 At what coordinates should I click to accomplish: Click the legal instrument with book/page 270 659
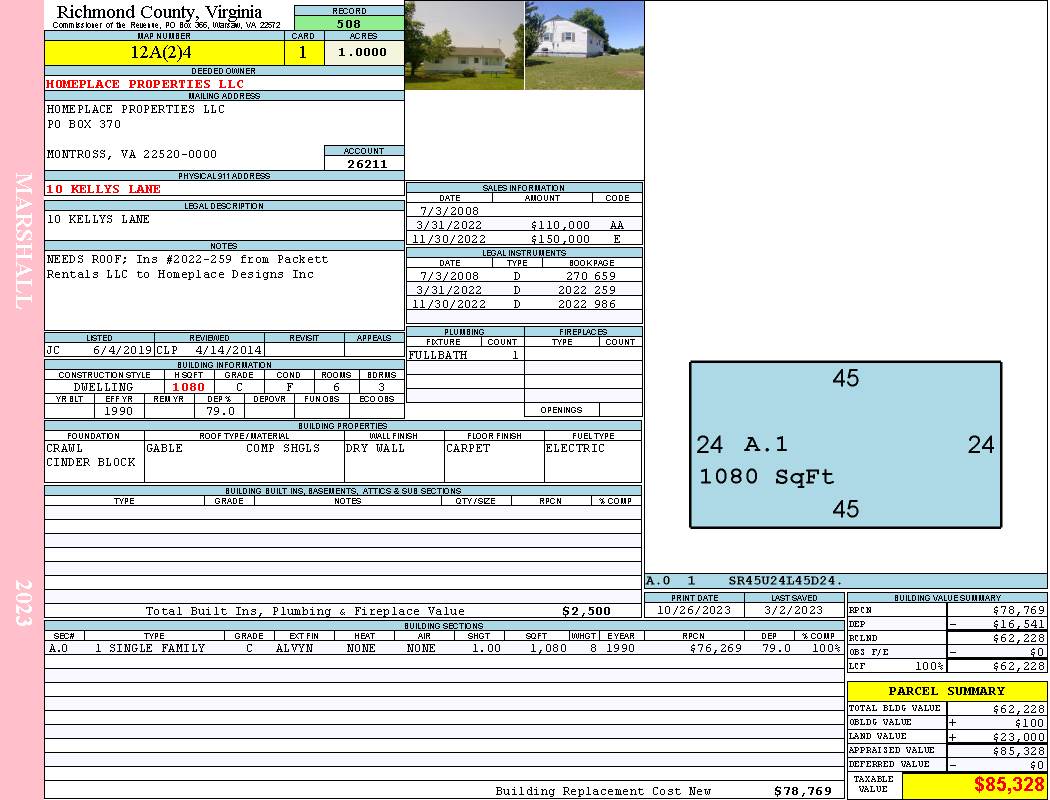click(523, 276)
